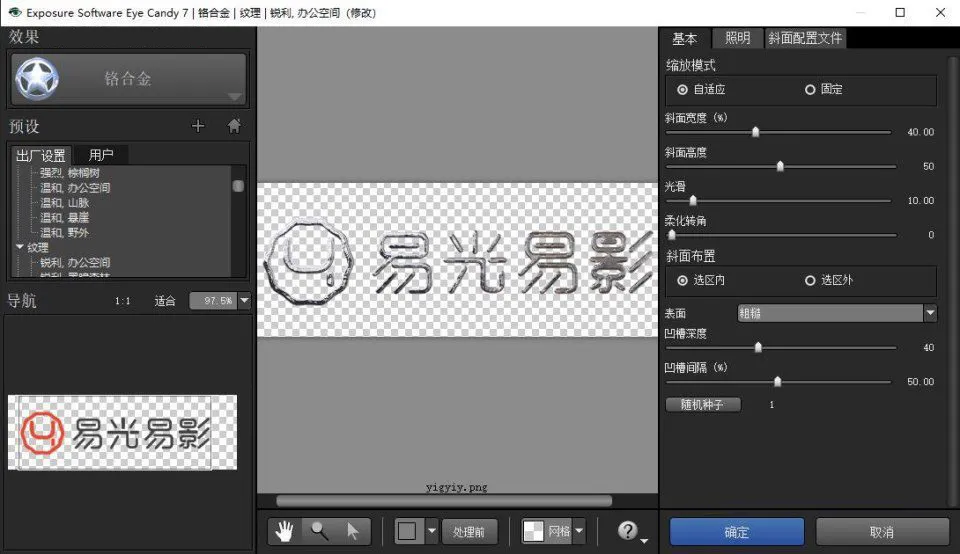This screenshot has width=960, height=554.
Task: Collapse the 纹理 tree category
Action: [20, 247]
